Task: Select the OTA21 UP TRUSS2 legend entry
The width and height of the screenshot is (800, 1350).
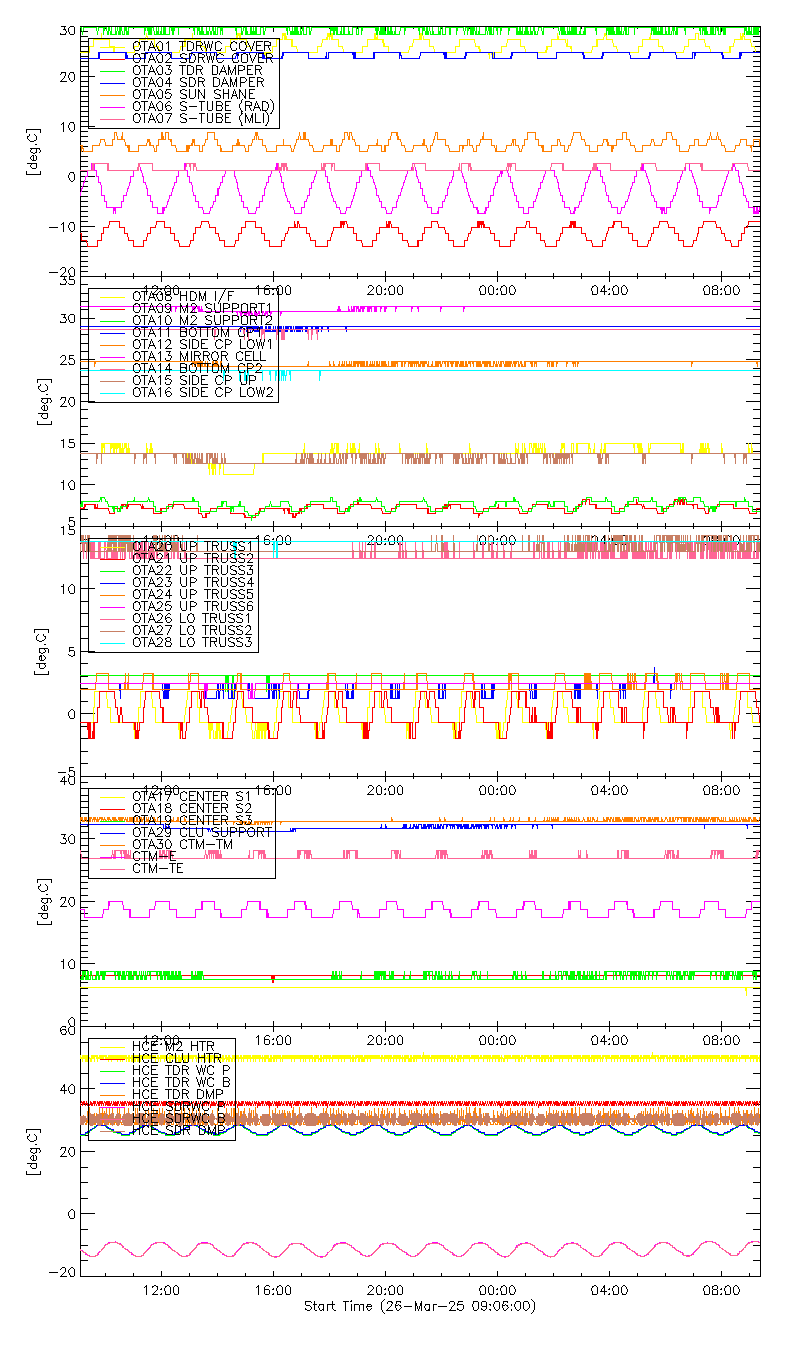Action: coord(193,558)
